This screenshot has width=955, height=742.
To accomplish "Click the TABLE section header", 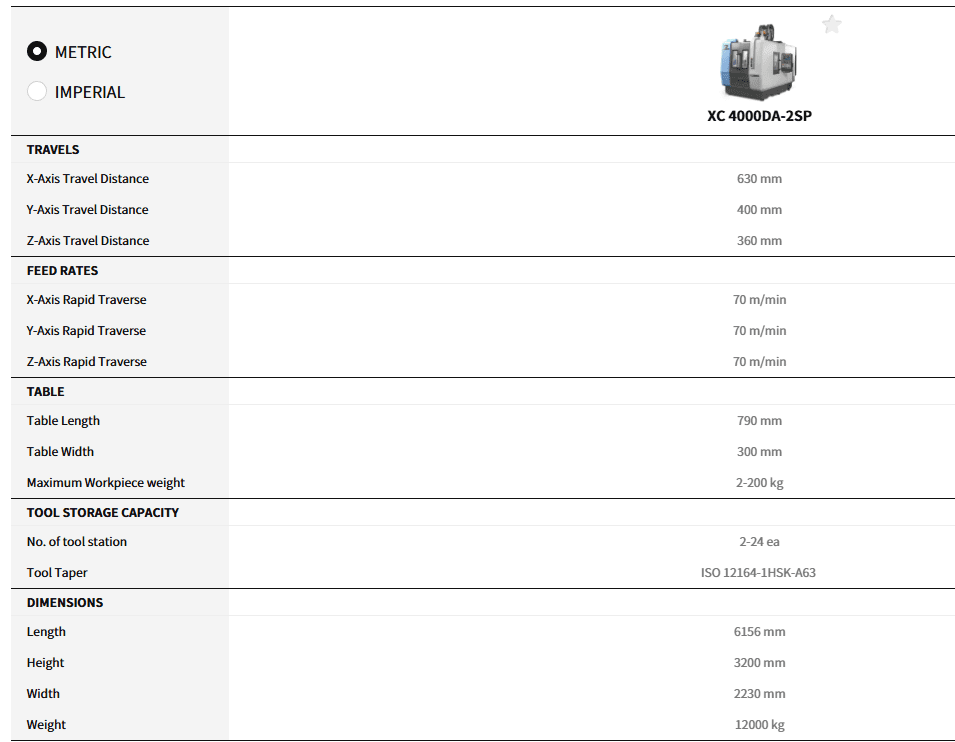I will [x=45, y=392].
